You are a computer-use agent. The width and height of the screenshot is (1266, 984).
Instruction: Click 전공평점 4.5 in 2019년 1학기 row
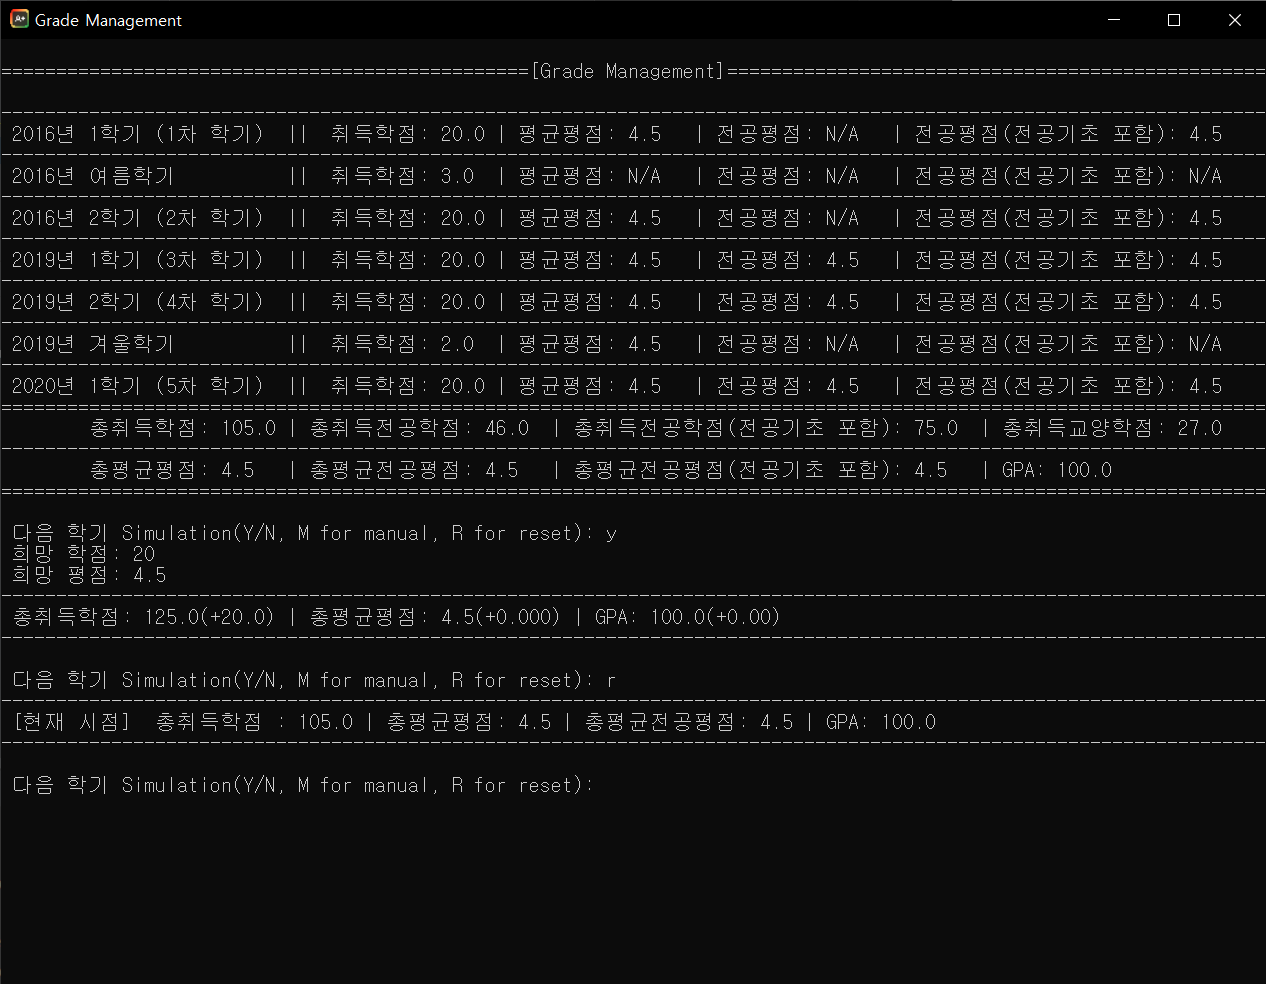787,260
